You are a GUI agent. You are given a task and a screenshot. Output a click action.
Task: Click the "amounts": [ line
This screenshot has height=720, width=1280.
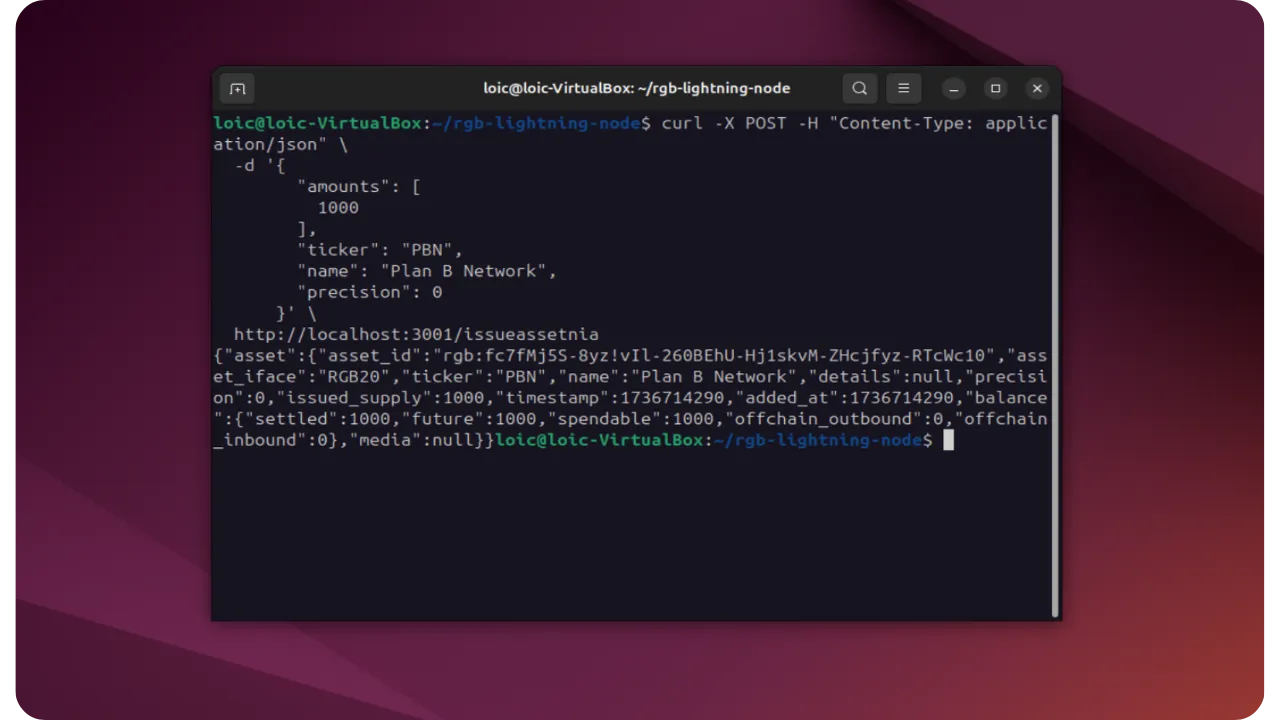(x=358, y=187)
